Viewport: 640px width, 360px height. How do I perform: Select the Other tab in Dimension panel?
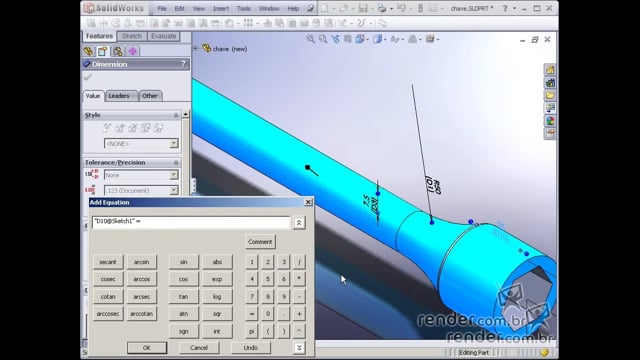(150, 96)
